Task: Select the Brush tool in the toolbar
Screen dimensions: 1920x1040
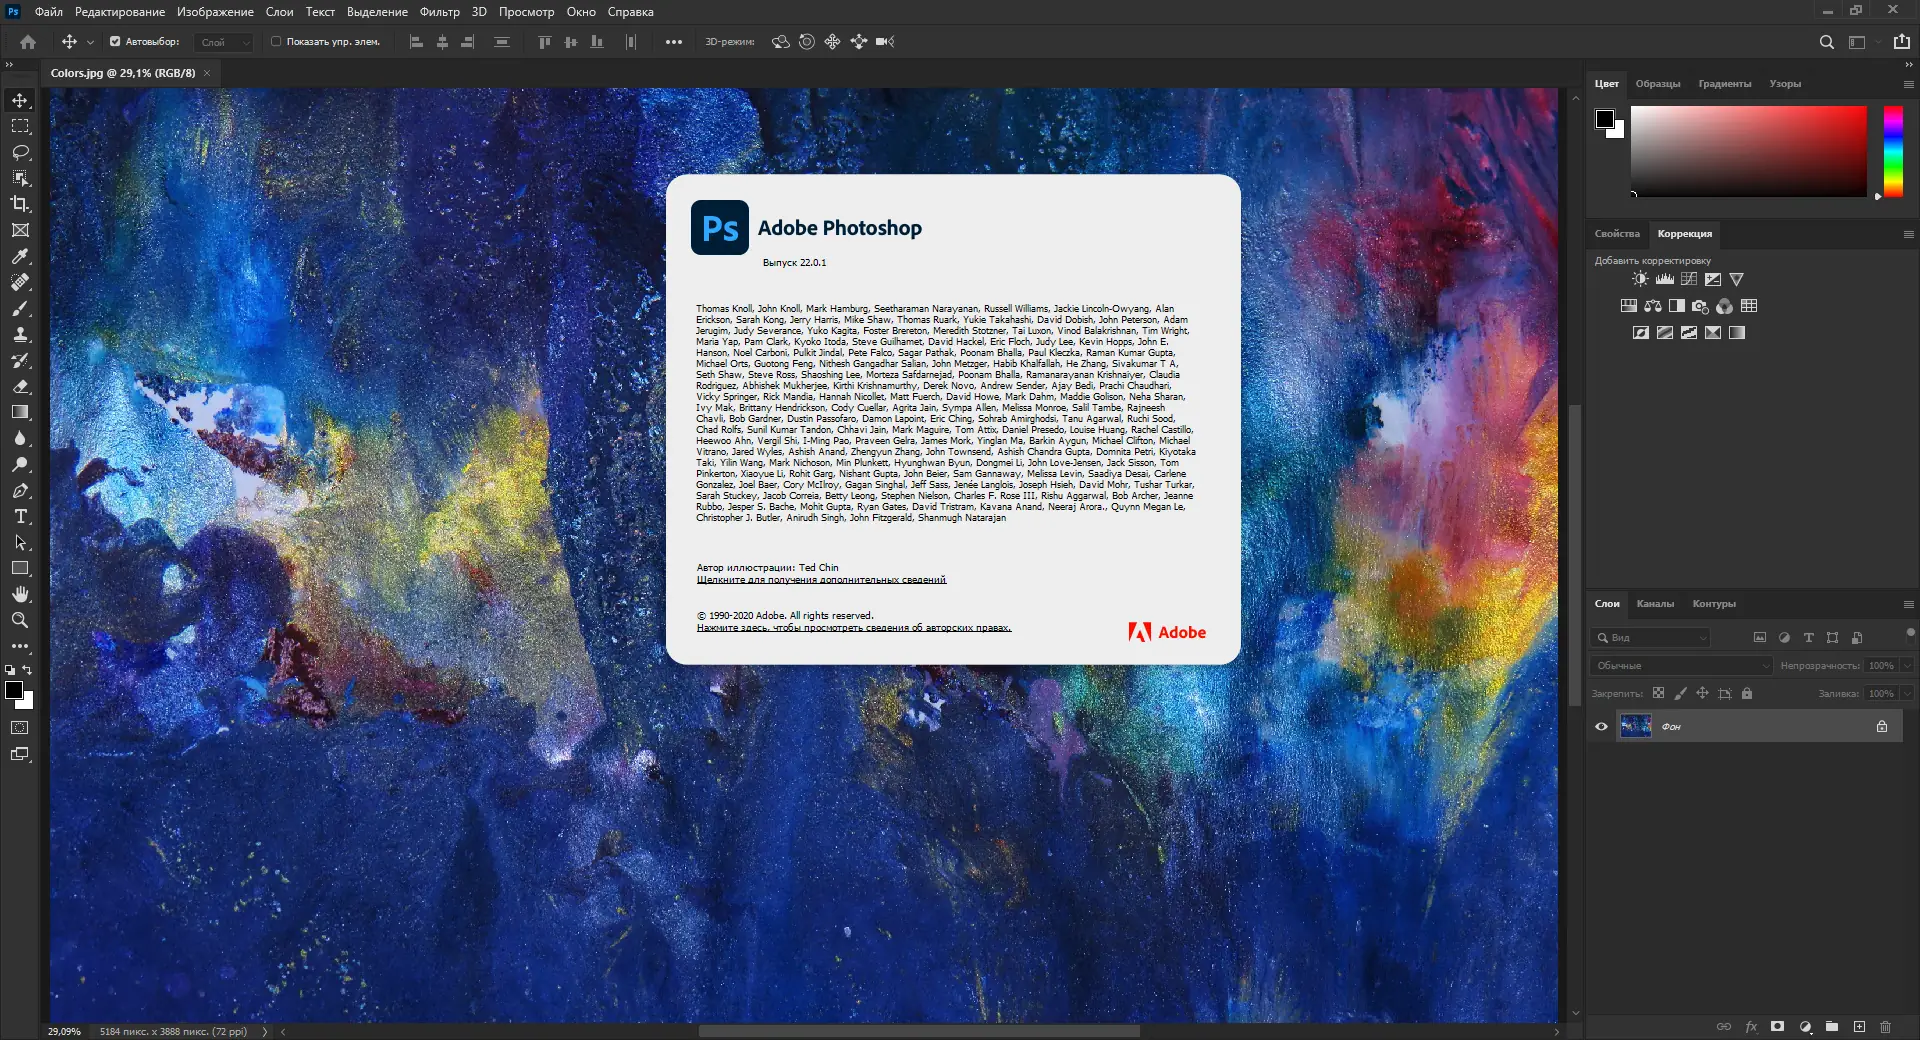Action: coord(20,309)
